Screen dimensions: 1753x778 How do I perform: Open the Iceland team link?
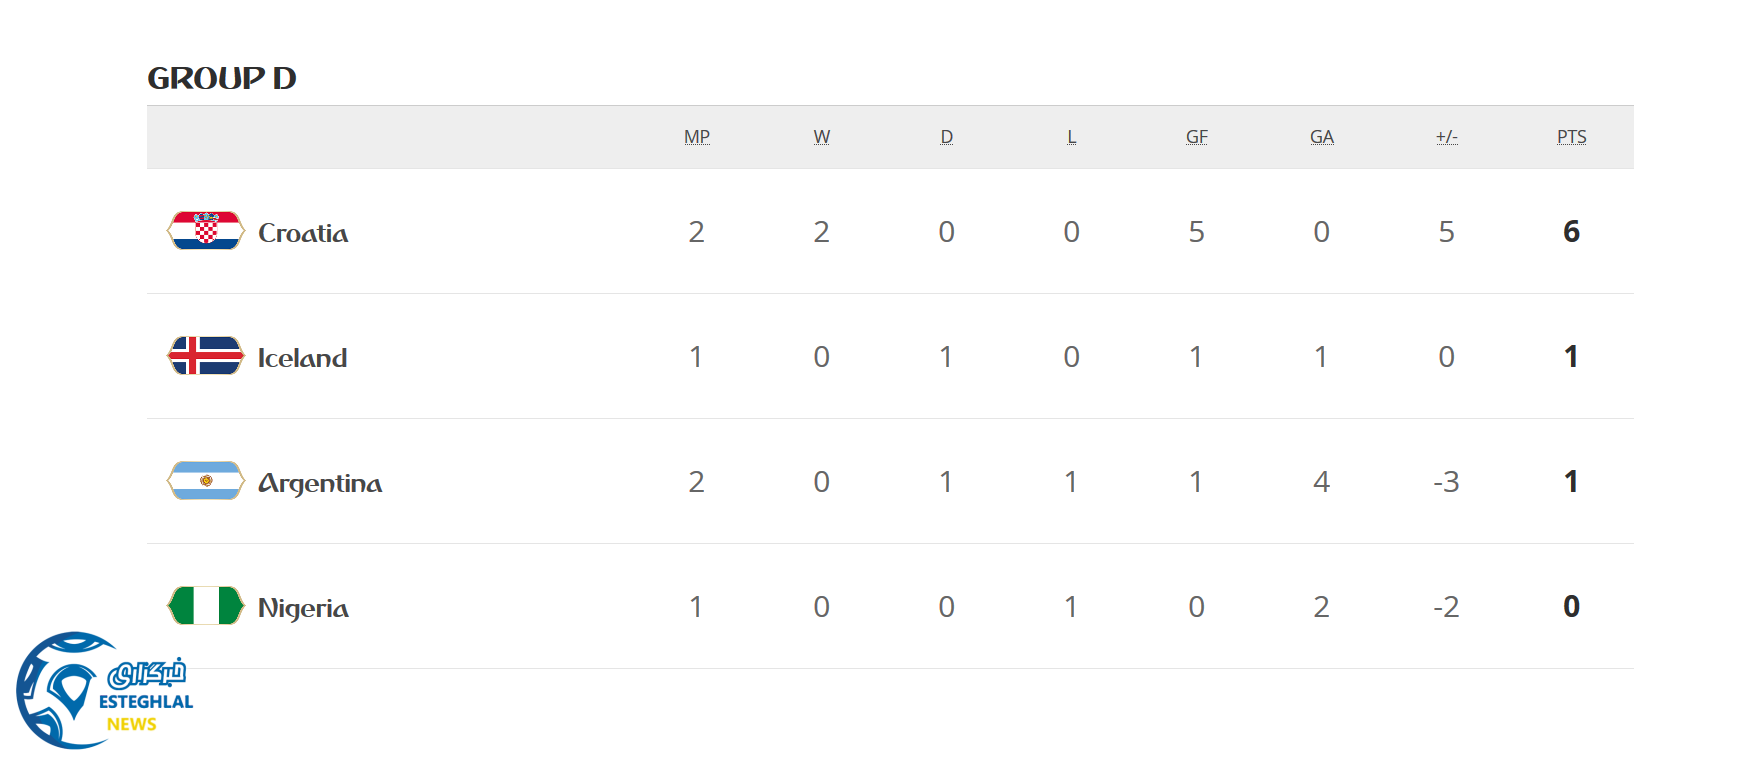pyautogui.click(x=302, y=358)
